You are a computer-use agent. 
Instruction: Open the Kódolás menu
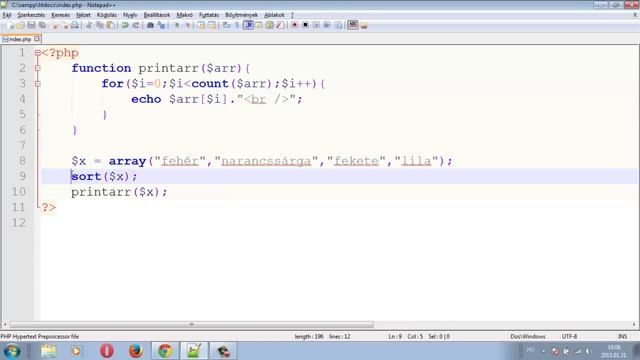point(107,15)
